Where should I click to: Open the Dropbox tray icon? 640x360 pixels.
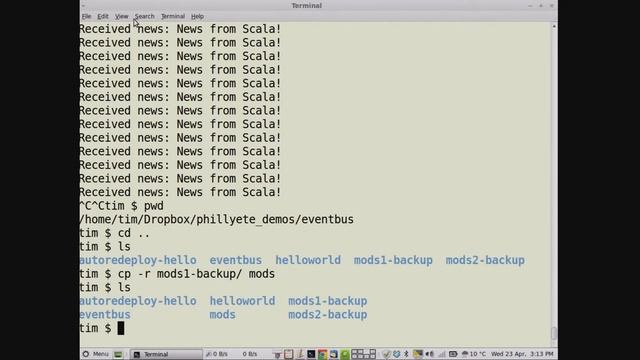pos(396,354)
